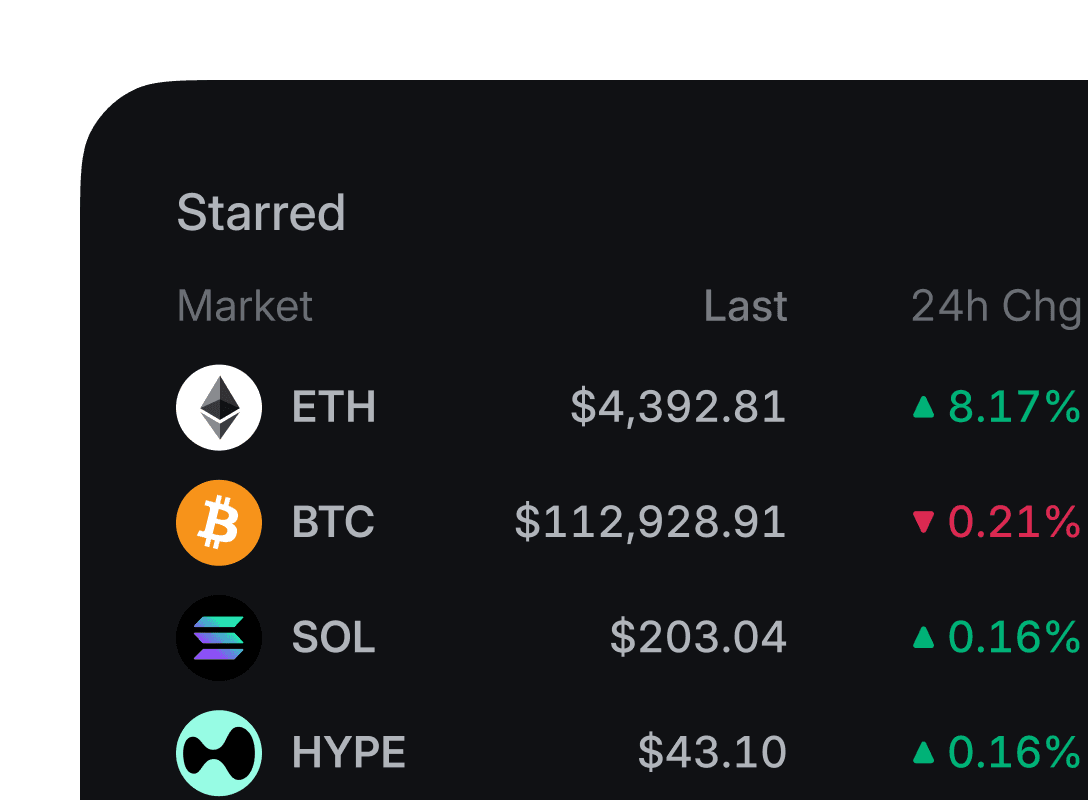The width and height of the screenshot is (1088, 800).
Task: Click the Bitcoin coin icon
Action: pos(219,522)
